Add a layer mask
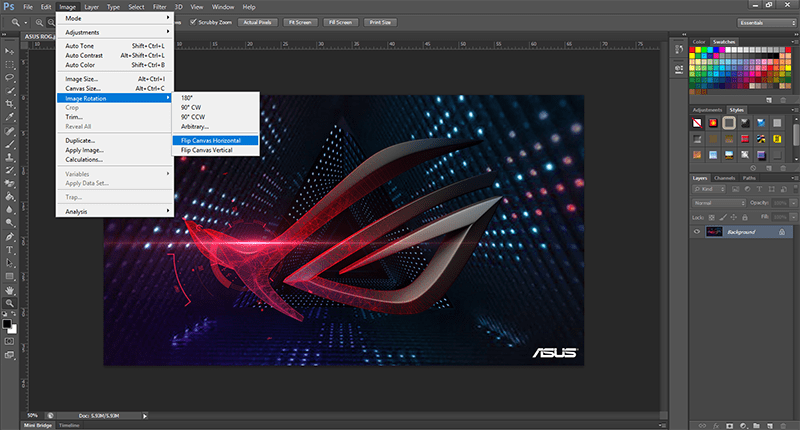Screen dimensions: 800x430 click(x=730, y=425)
